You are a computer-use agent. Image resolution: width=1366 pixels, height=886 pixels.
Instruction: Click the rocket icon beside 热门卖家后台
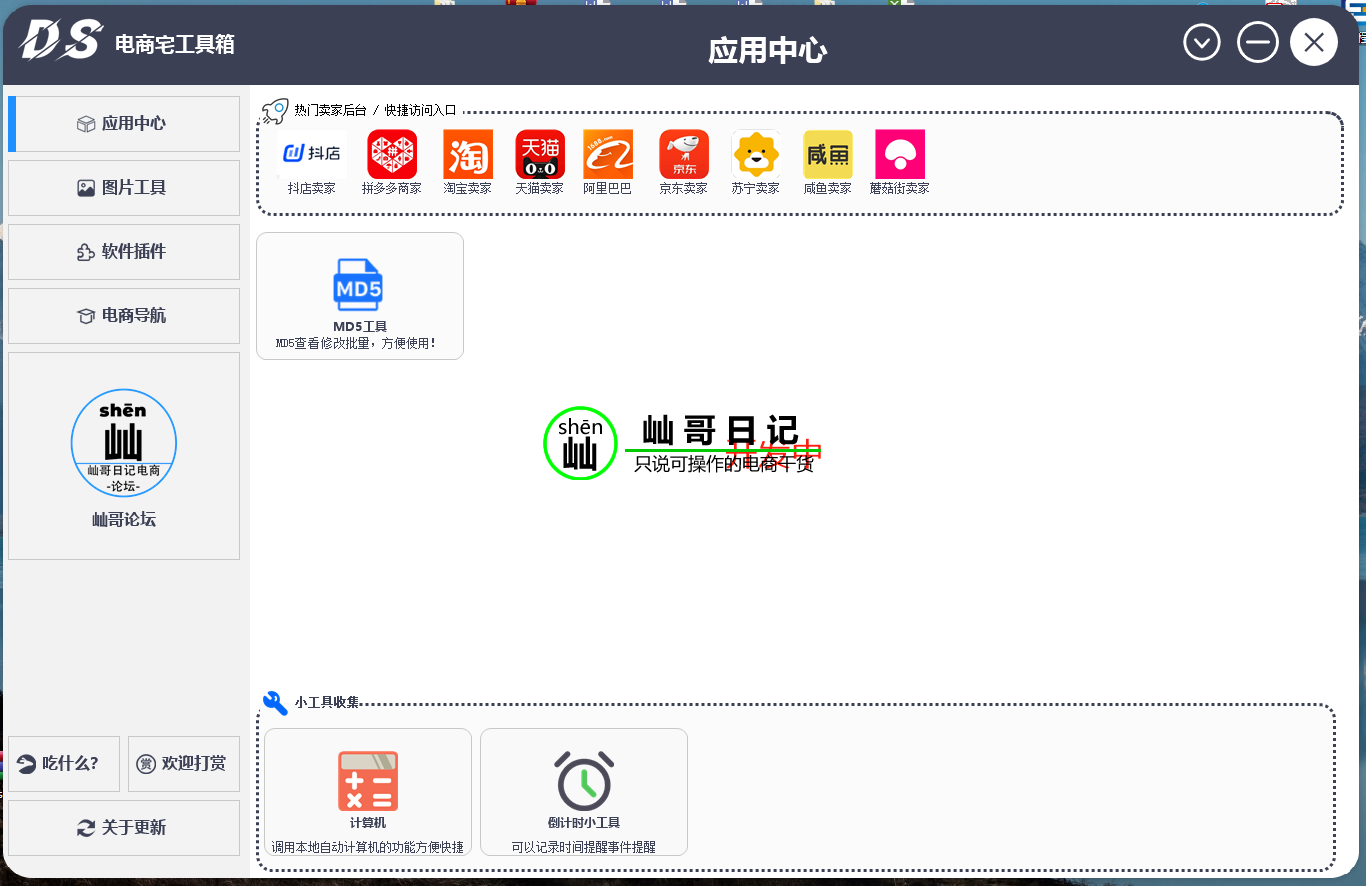[276, 111]
